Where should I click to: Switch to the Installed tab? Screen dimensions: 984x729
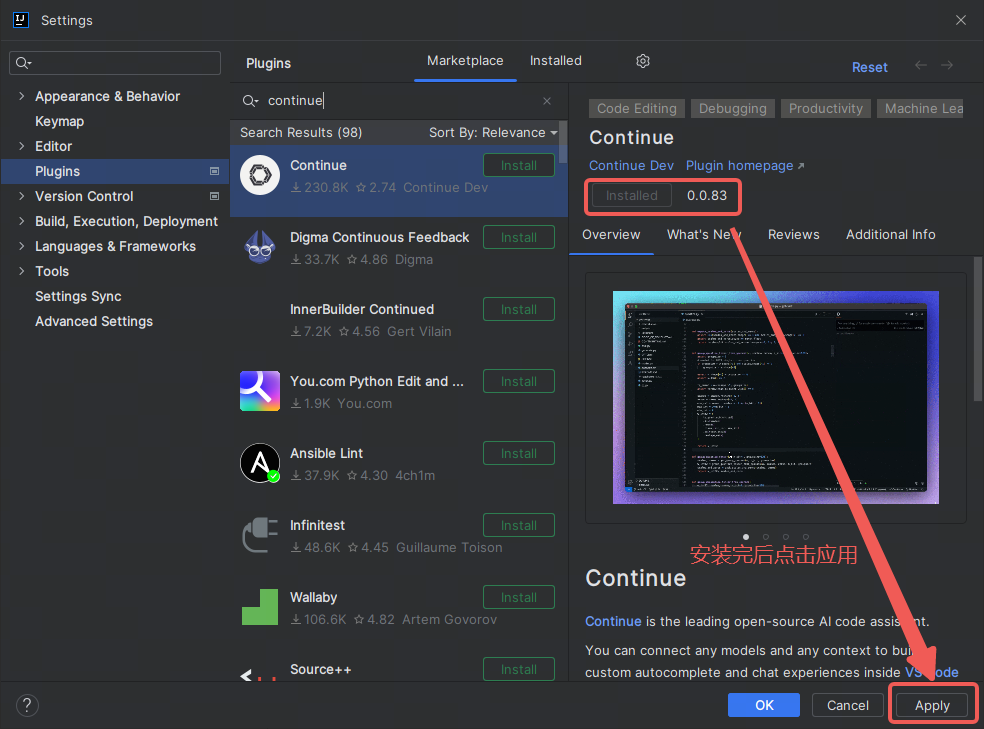coord(555,61)
